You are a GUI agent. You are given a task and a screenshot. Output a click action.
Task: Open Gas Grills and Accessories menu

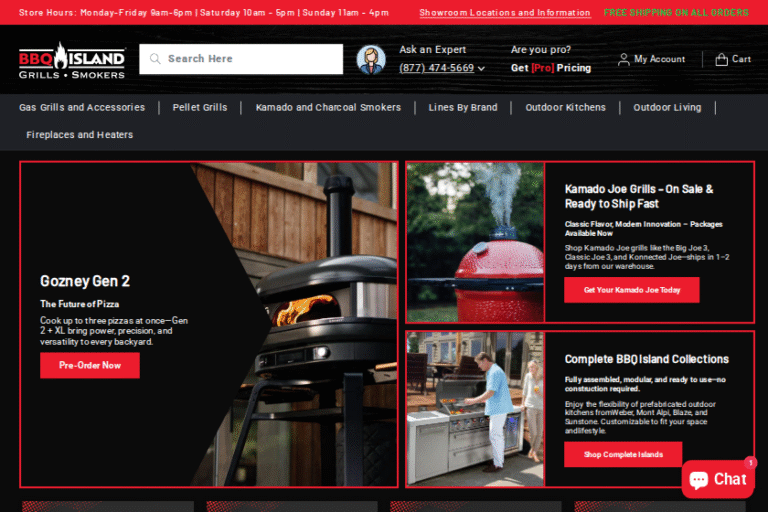pos(82,107)
